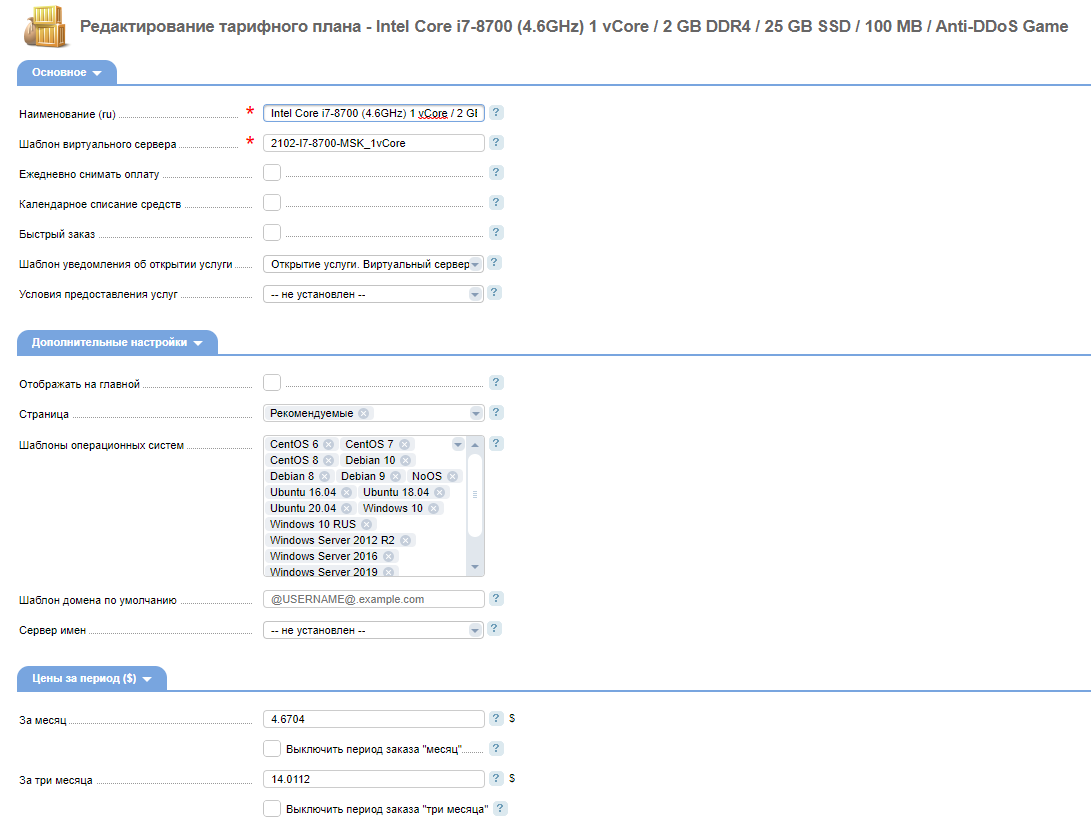
Task: Collapse the "Основное" section
Action: coord(97,72)
